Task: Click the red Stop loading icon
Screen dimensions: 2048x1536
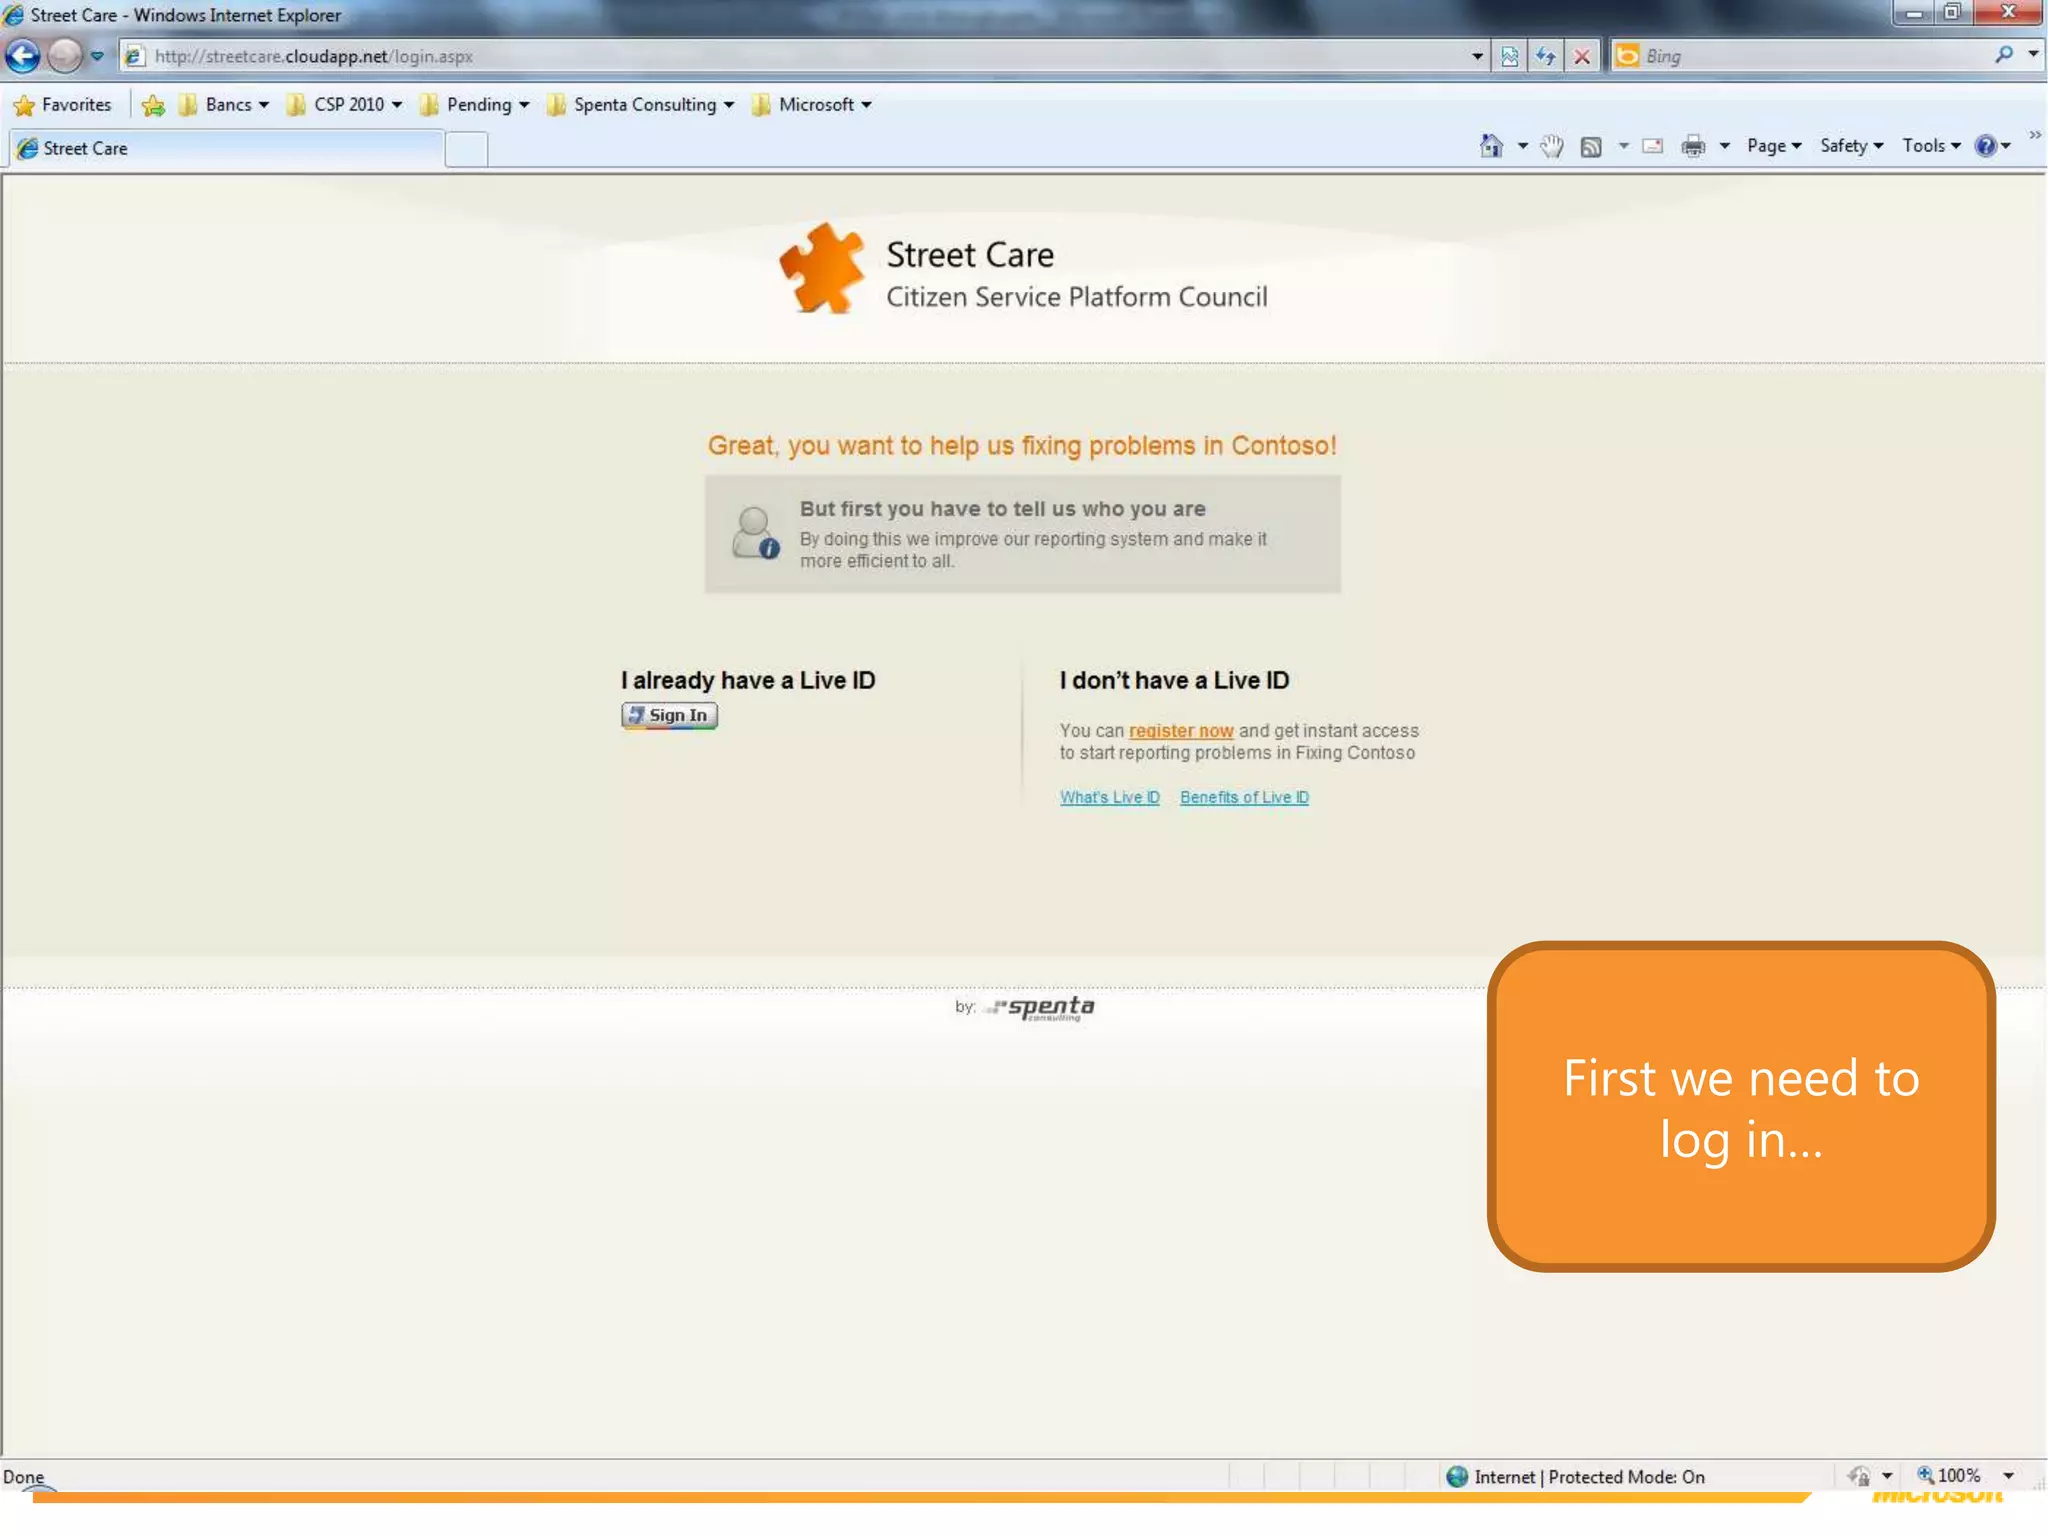Action: (1582, 56)
